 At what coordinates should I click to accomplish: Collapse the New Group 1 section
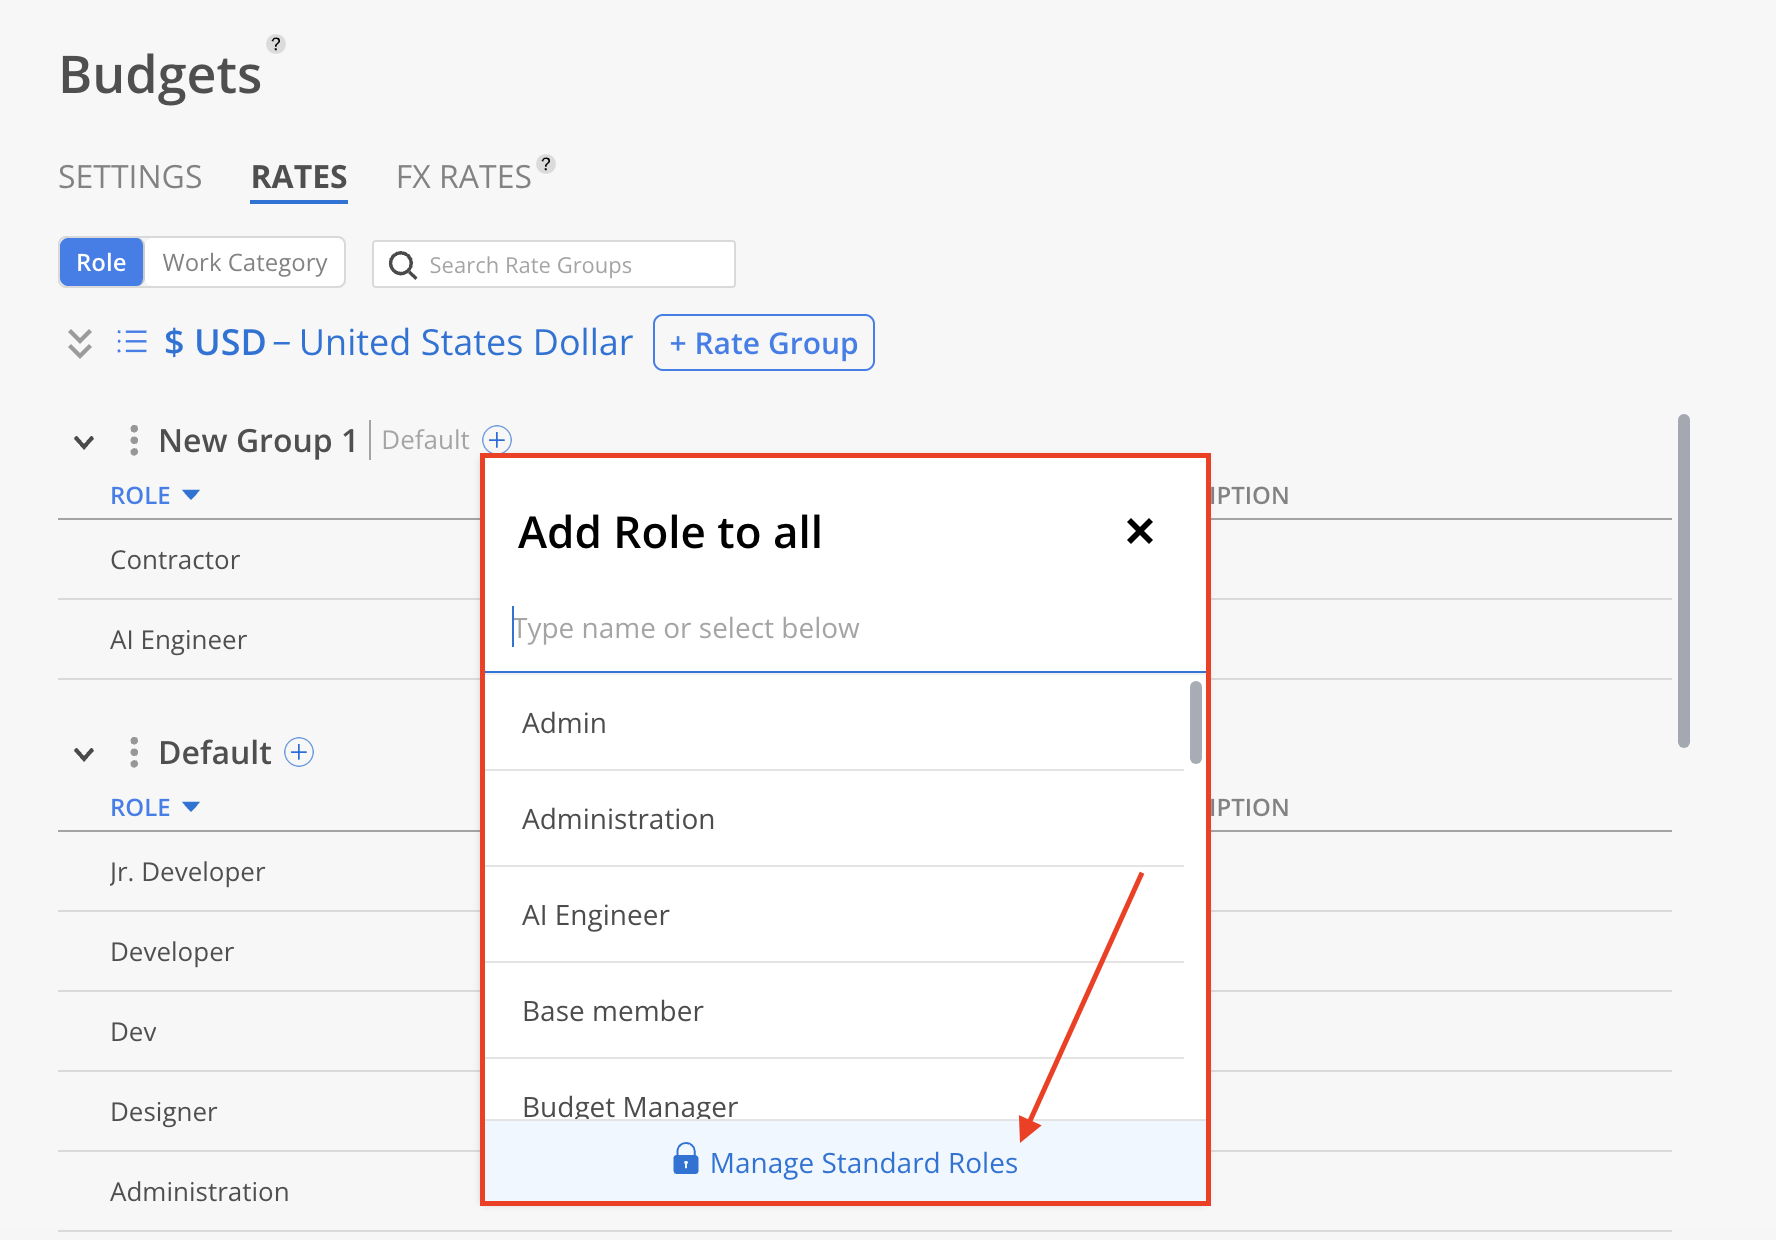pyautogui.click(x=85, y=442)
